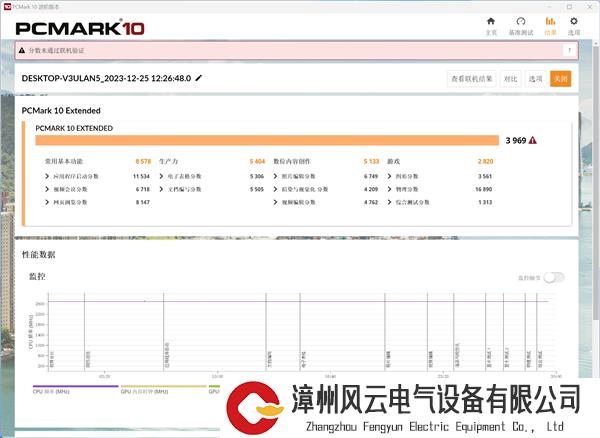Click the PCMark 10 Extended heading
Viewport: 600px width, 438px height.
[x=61, y=111]
